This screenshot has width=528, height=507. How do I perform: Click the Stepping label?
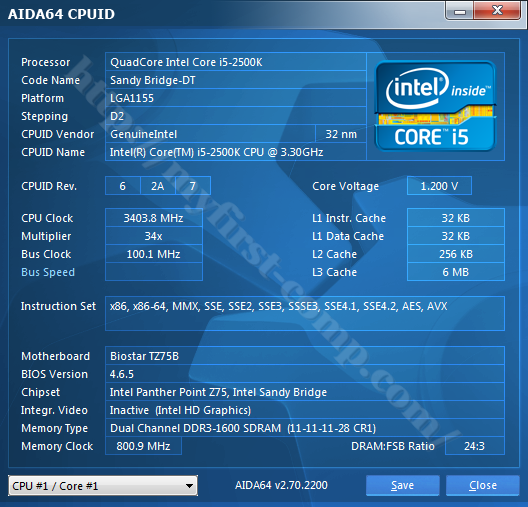point(44,116)
